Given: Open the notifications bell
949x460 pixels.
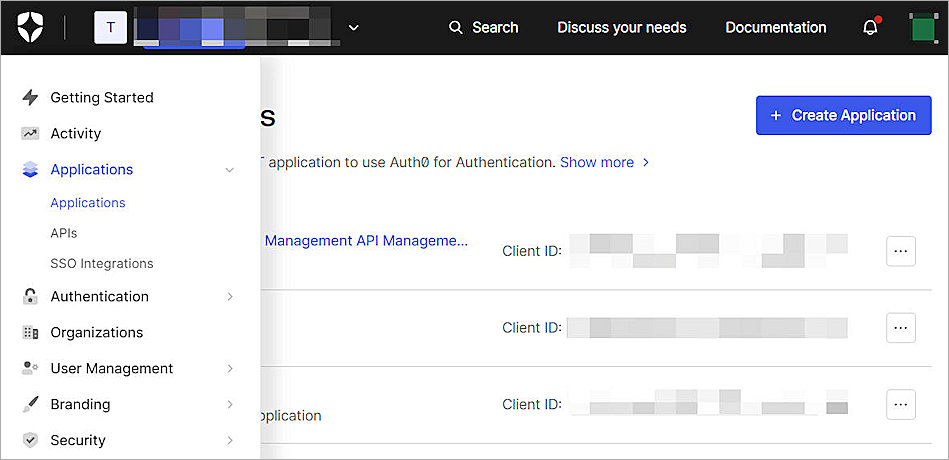Looking at the screenshot, I should pos(870,28).
